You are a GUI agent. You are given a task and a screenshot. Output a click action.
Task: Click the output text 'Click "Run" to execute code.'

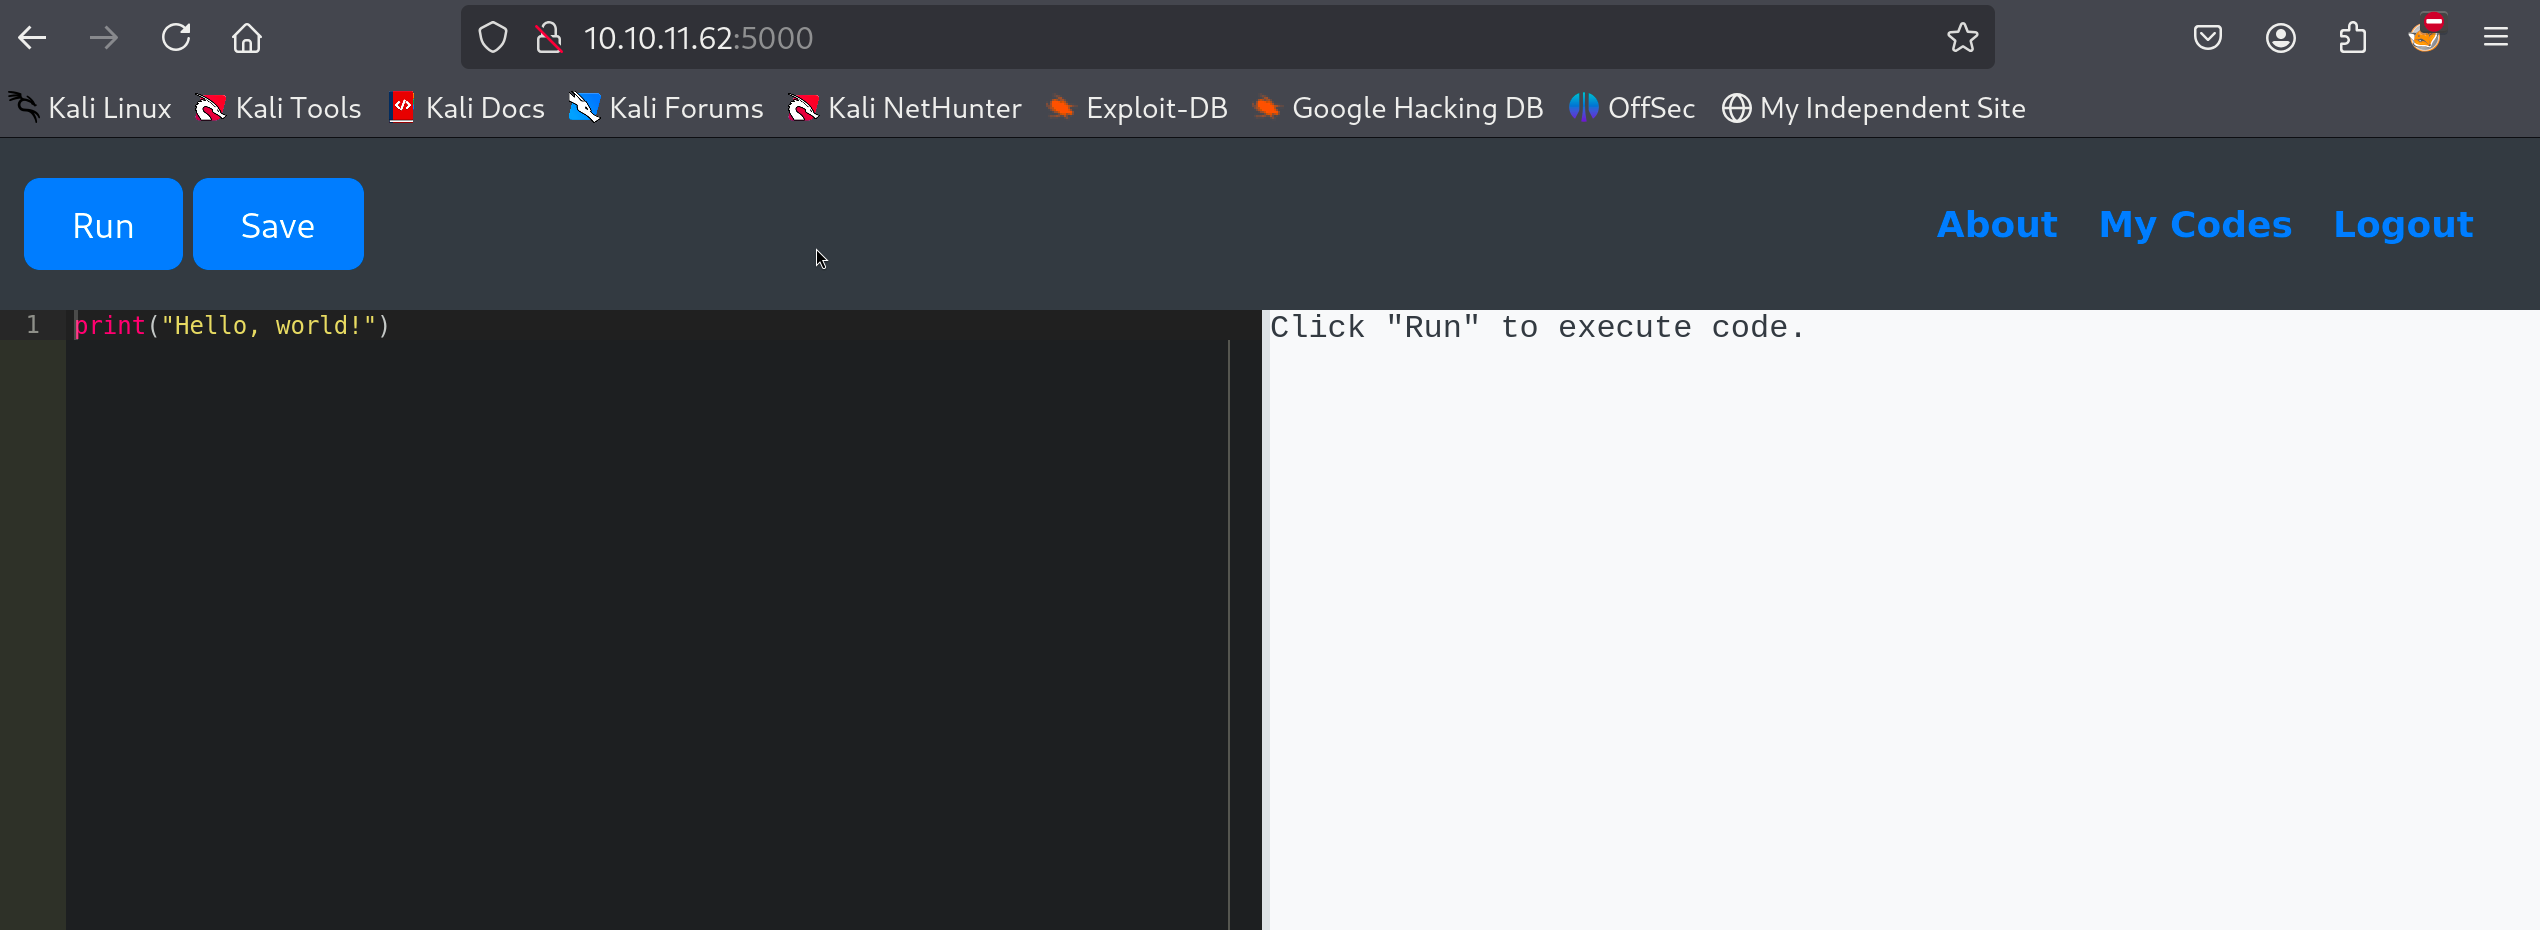1537,327
